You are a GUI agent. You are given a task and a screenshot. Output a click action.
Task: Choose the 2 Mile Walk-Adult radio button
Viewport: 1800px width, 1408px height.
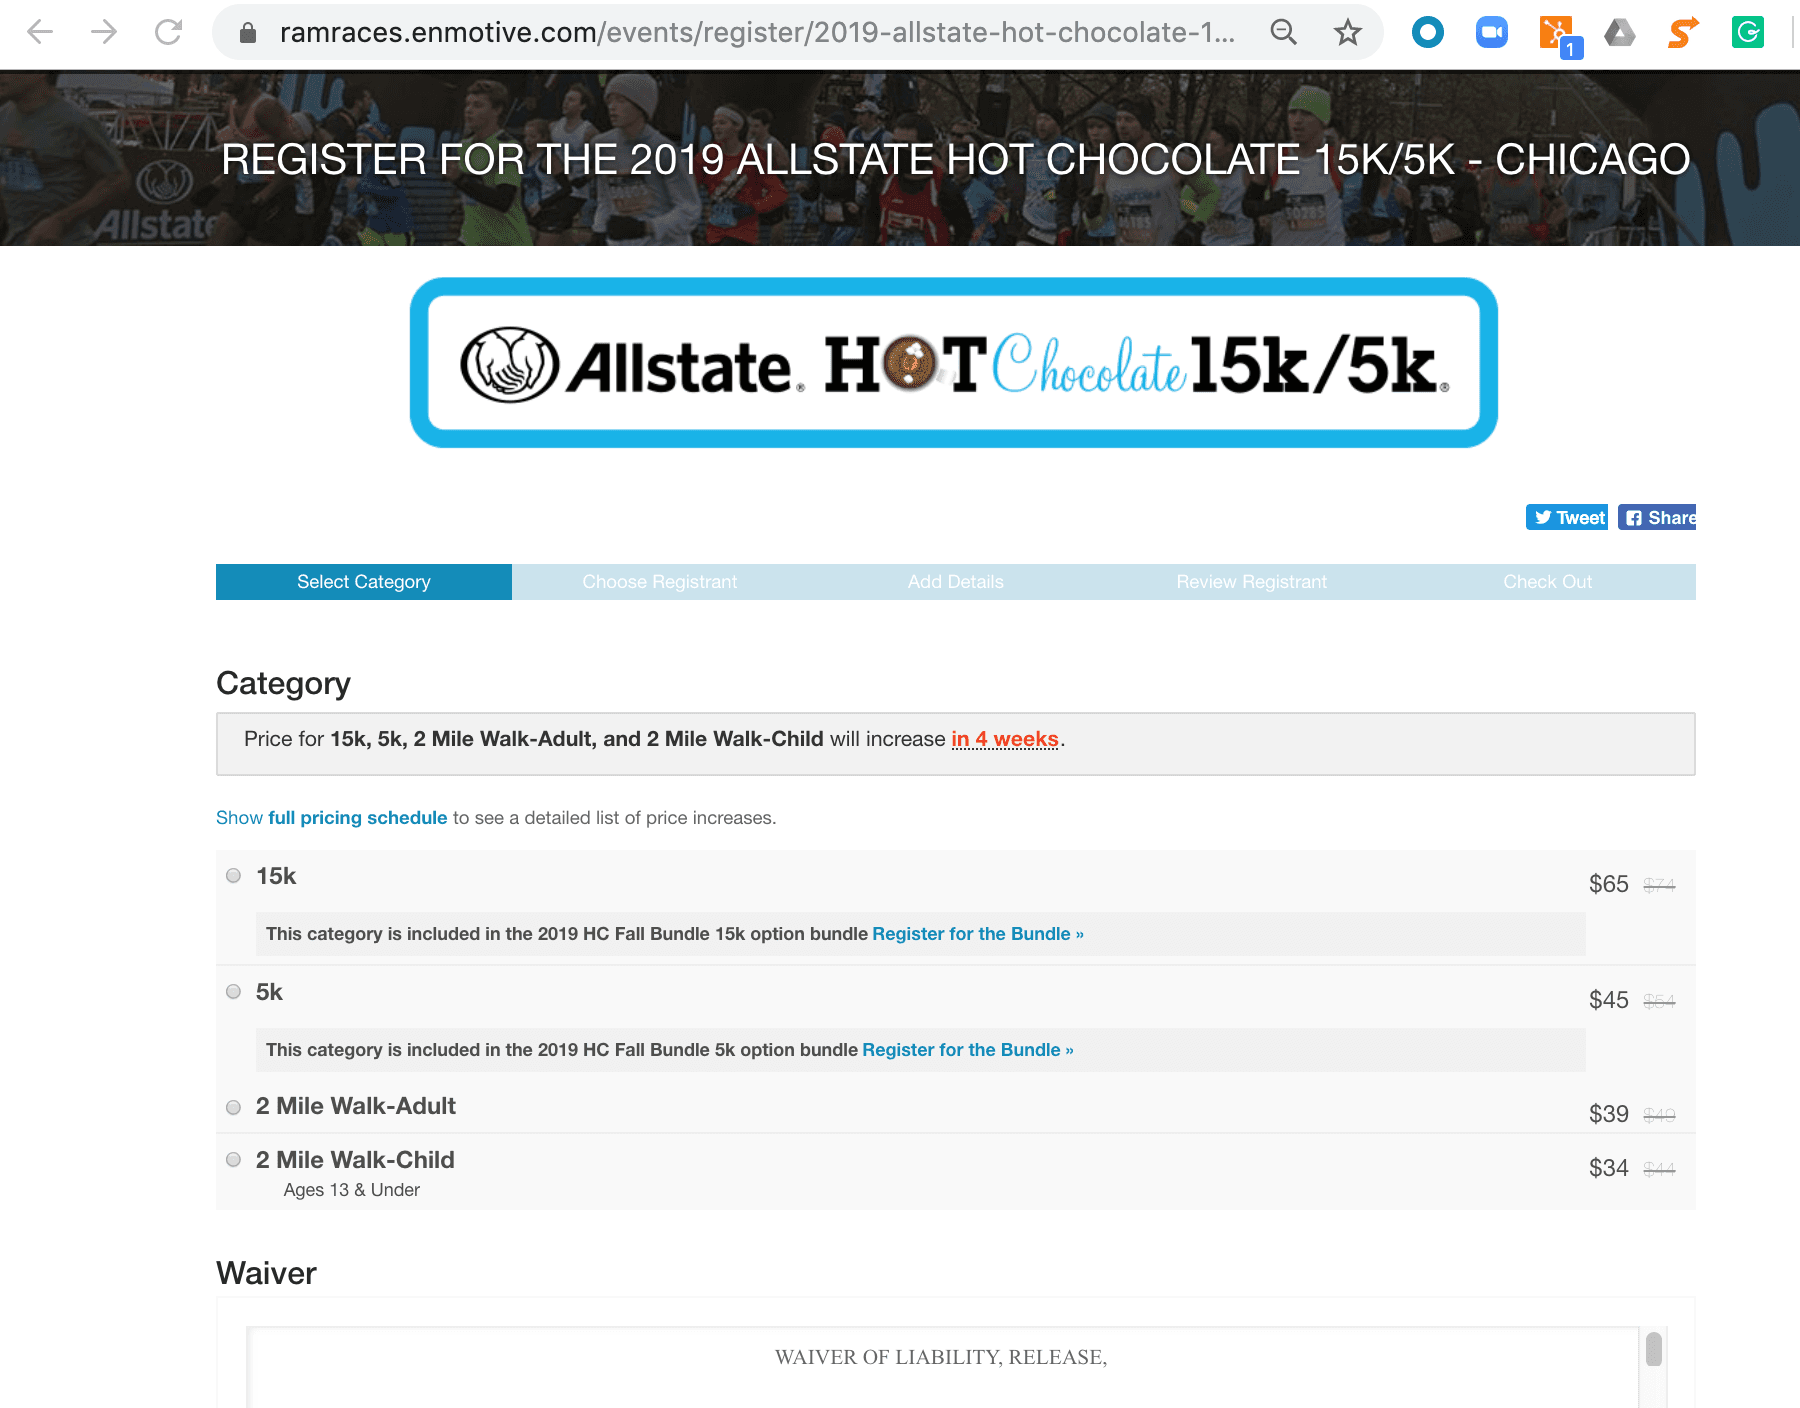[234, 1107]
